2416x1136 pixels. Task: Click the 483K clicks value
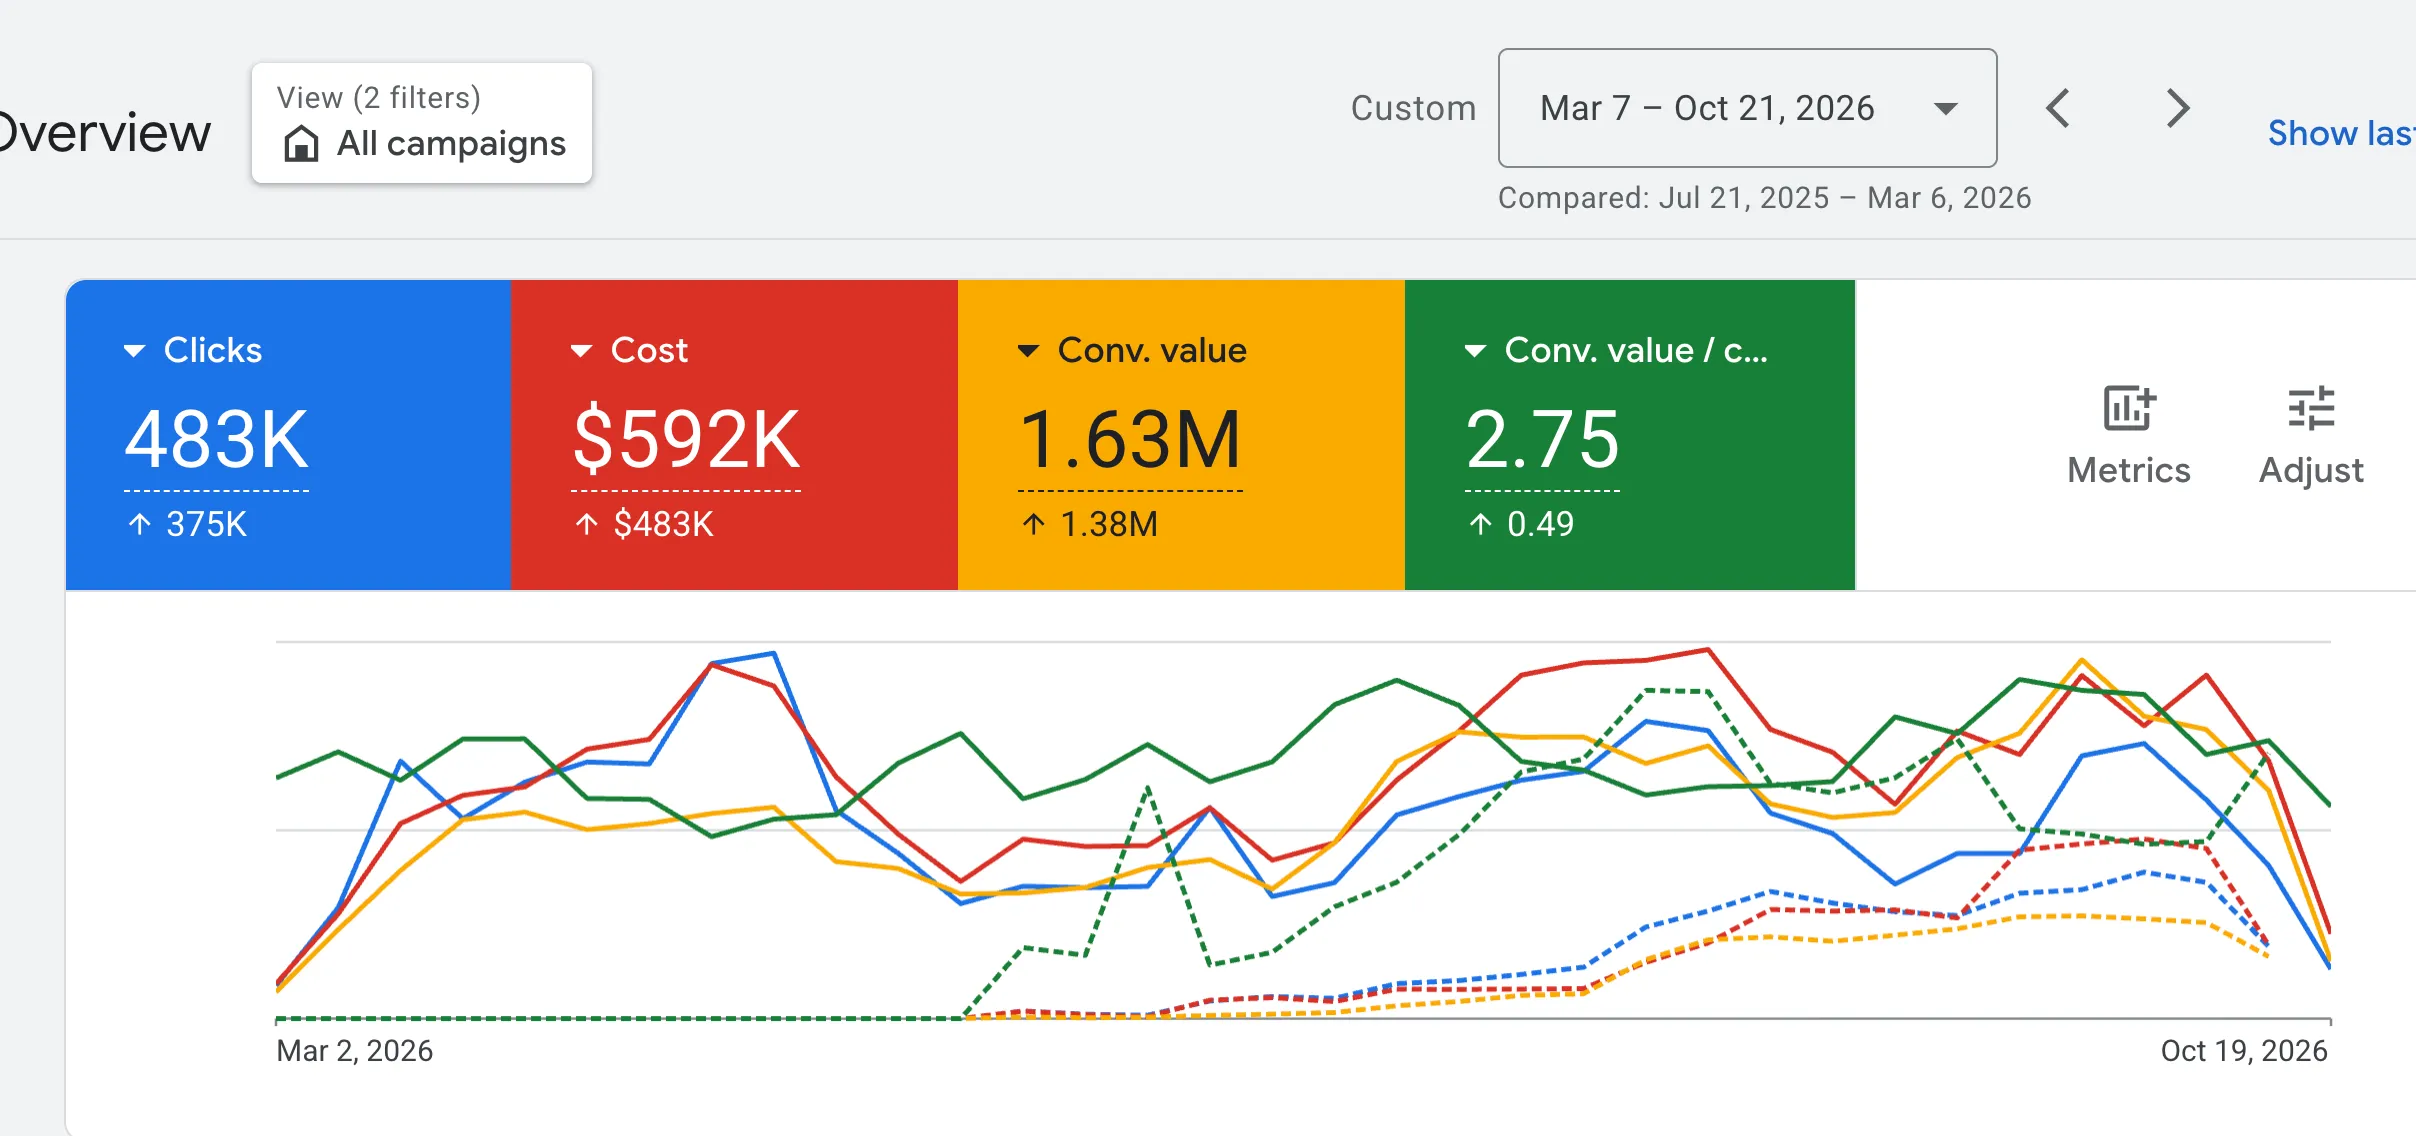(216, 440)
